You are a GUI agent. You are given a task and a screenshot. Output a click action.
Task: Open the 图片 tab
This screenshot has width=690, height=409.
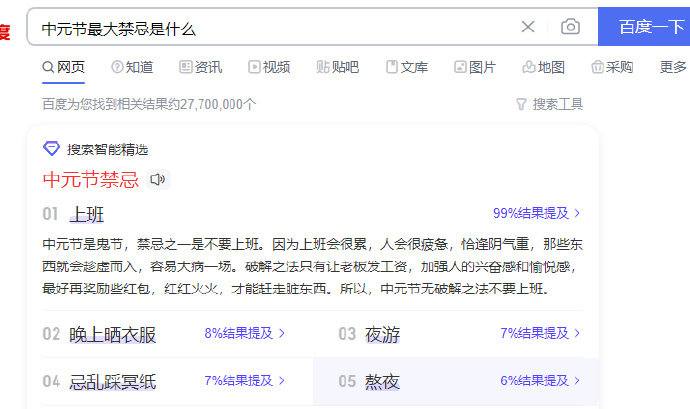pyautogui.click(x=475, y=67)
